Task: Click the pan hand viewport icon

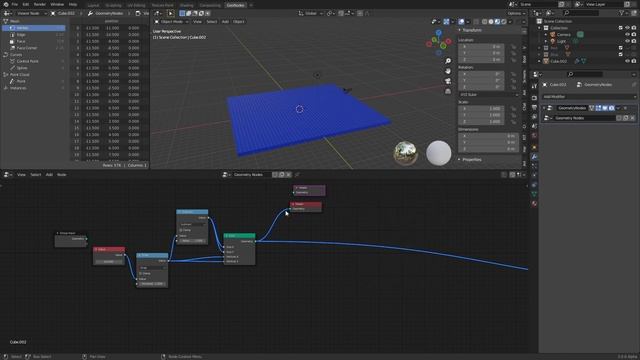Action: click(x=448, y=71)
